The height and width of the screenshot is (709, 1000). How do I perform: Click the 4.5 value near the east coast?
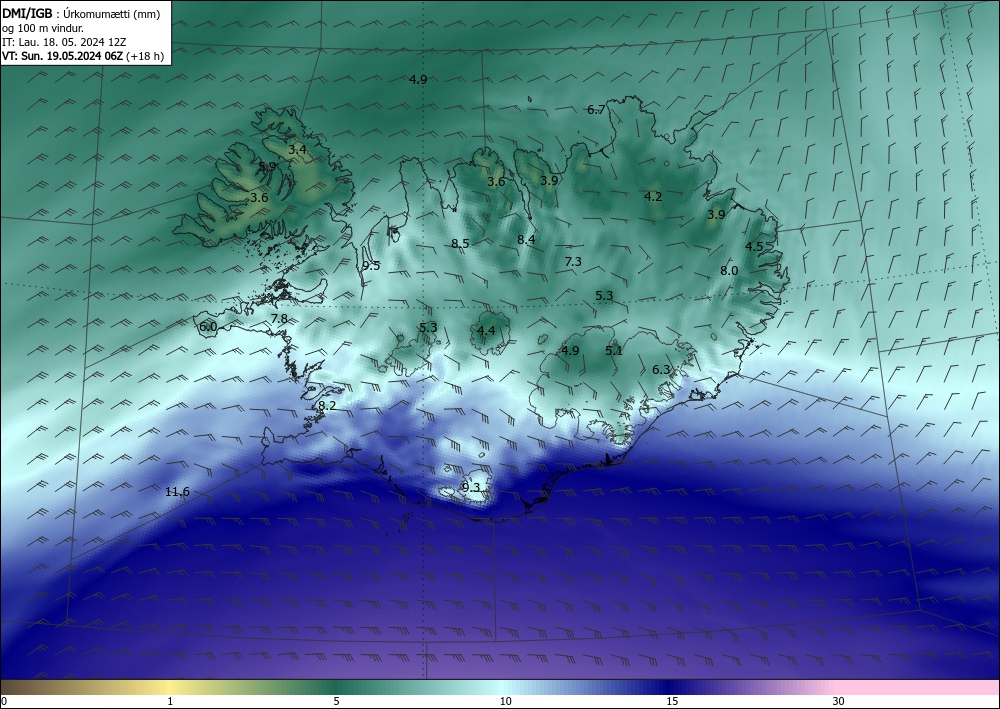coord(754,247)
